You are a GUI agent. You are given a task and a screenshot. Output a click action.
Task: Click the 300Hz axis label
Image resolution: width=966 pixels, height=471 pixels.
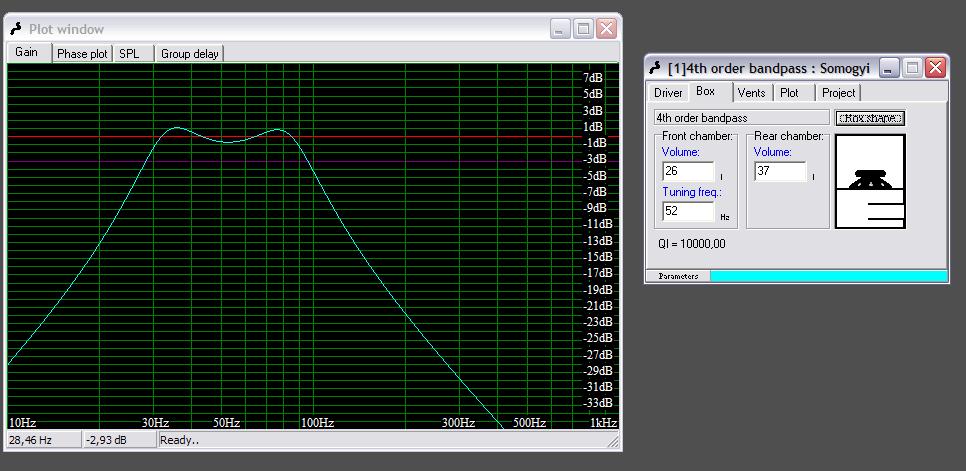[x=458, y=423]
